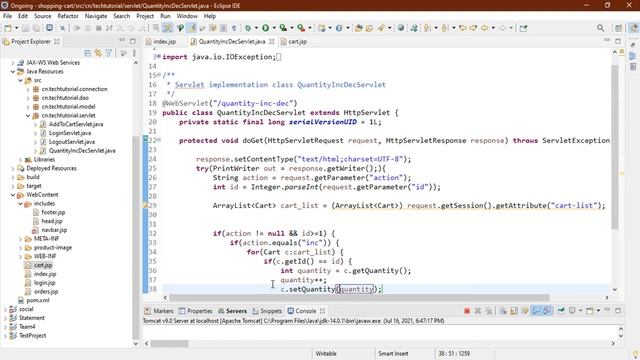Open the Run button dropdown arrow

pyautogui.click(x=274, y=28)
